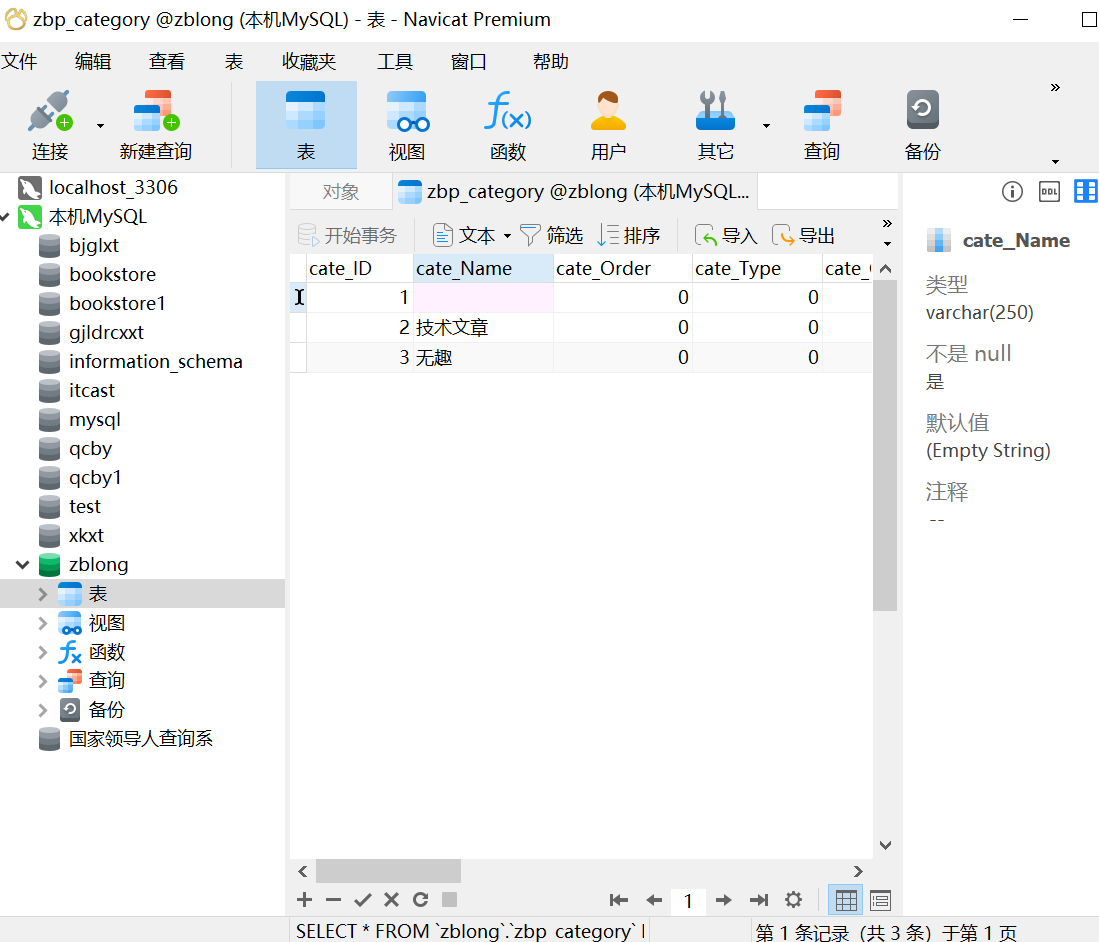This screenshot has width=1099, height=942.
Task: Click the cate_Order column header
Action: 622,268
